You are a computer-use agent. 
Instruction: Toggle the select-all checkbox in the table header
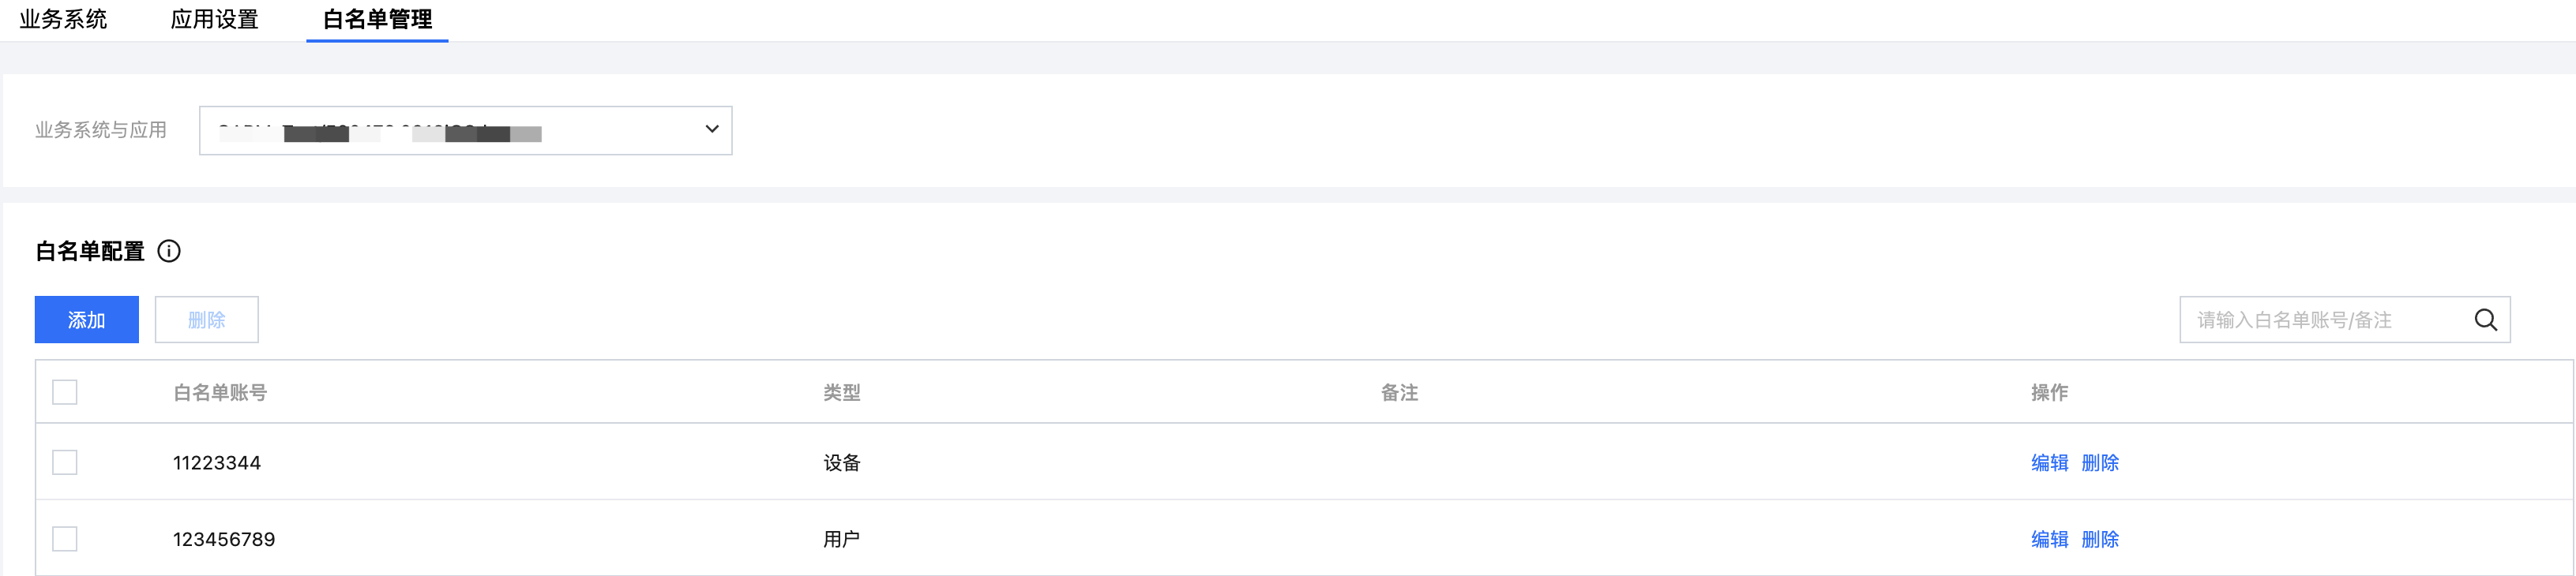pyautogui.click(x=65, y=392)
